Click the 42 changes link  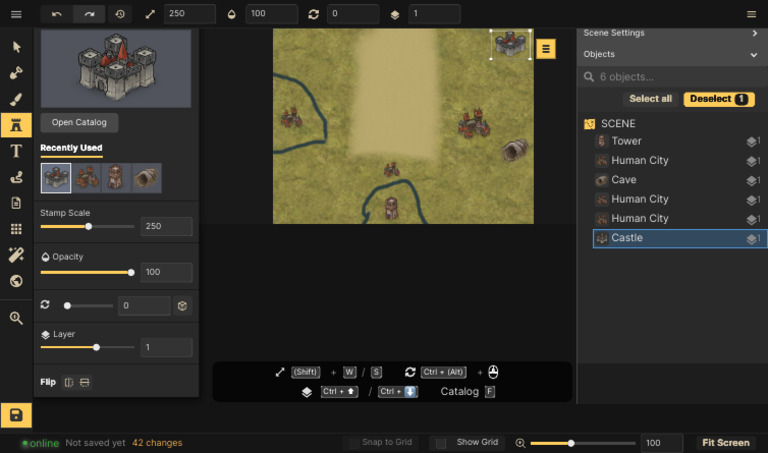tap(157, 443)
